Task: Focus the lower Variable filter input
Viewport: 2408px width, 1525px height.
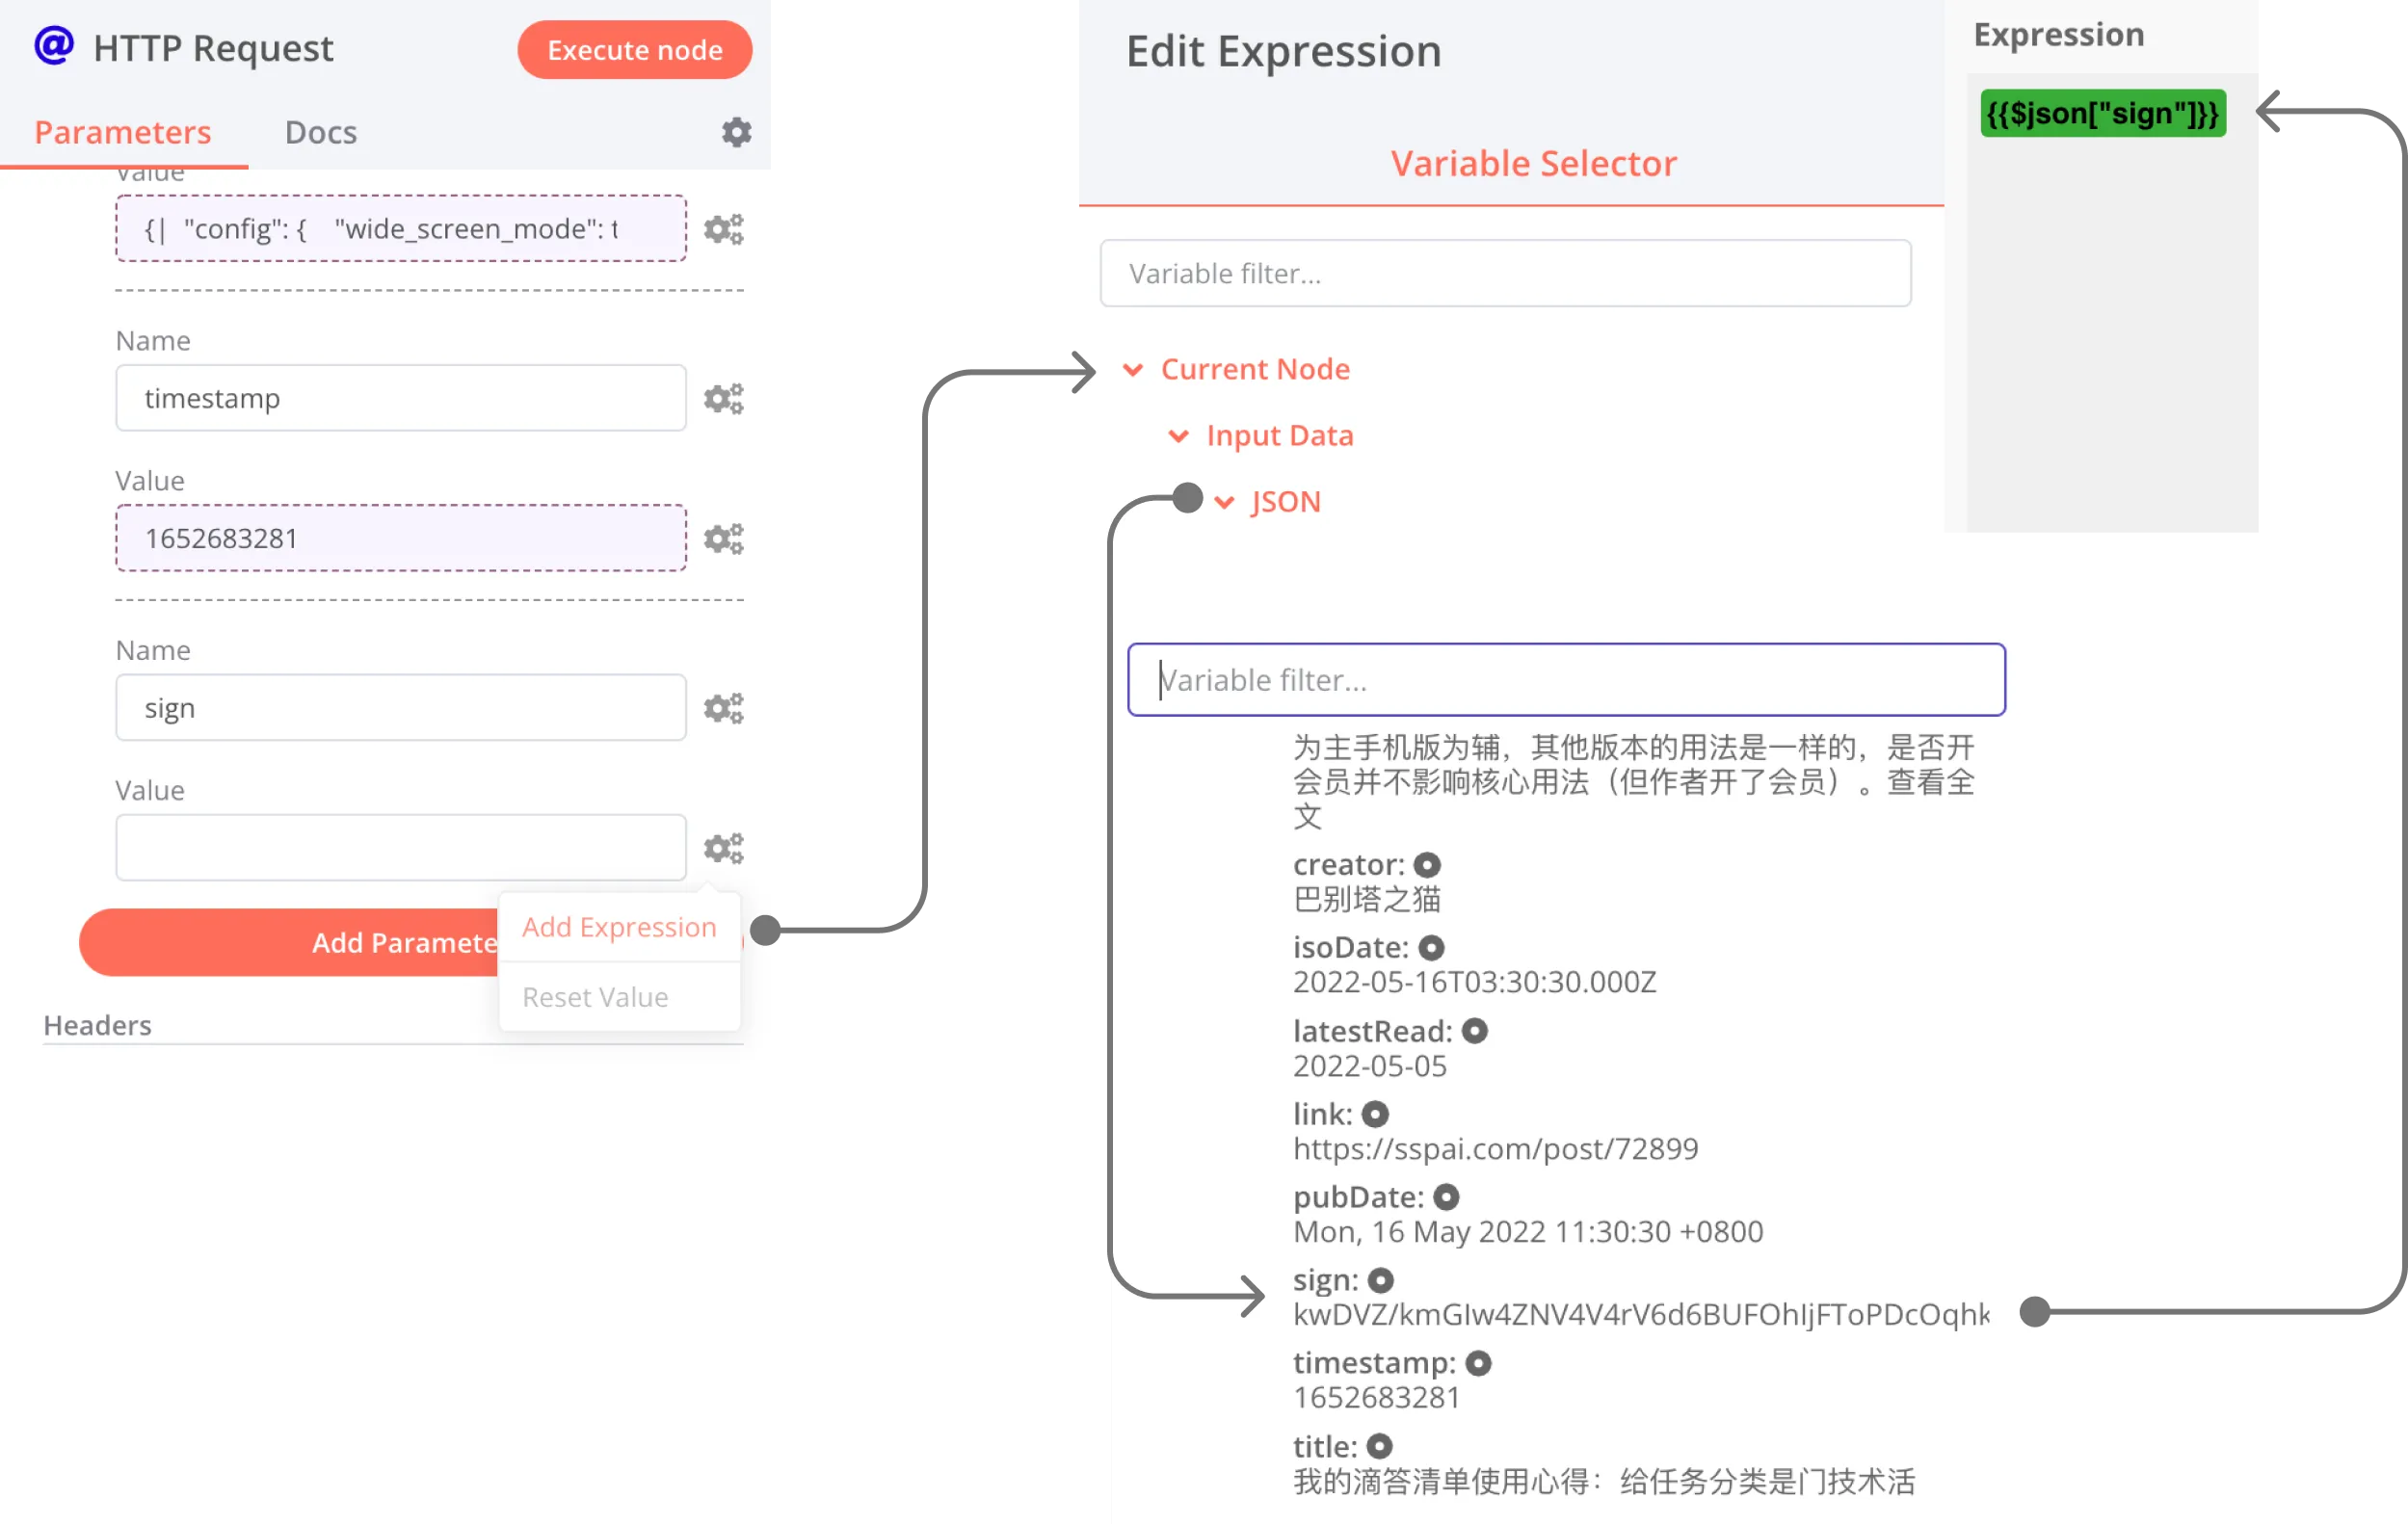Action: pyautogui.click(x=1566, y=680)
